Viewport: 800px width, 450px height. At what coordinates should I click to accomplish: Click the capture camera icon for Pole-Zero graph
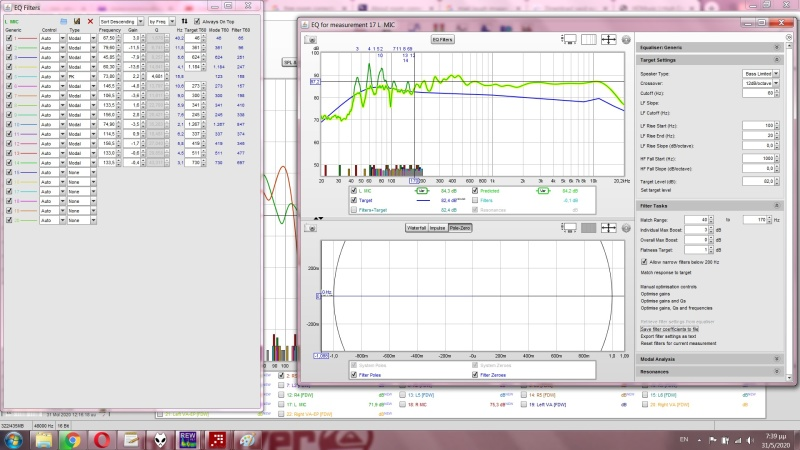(310, 228)
